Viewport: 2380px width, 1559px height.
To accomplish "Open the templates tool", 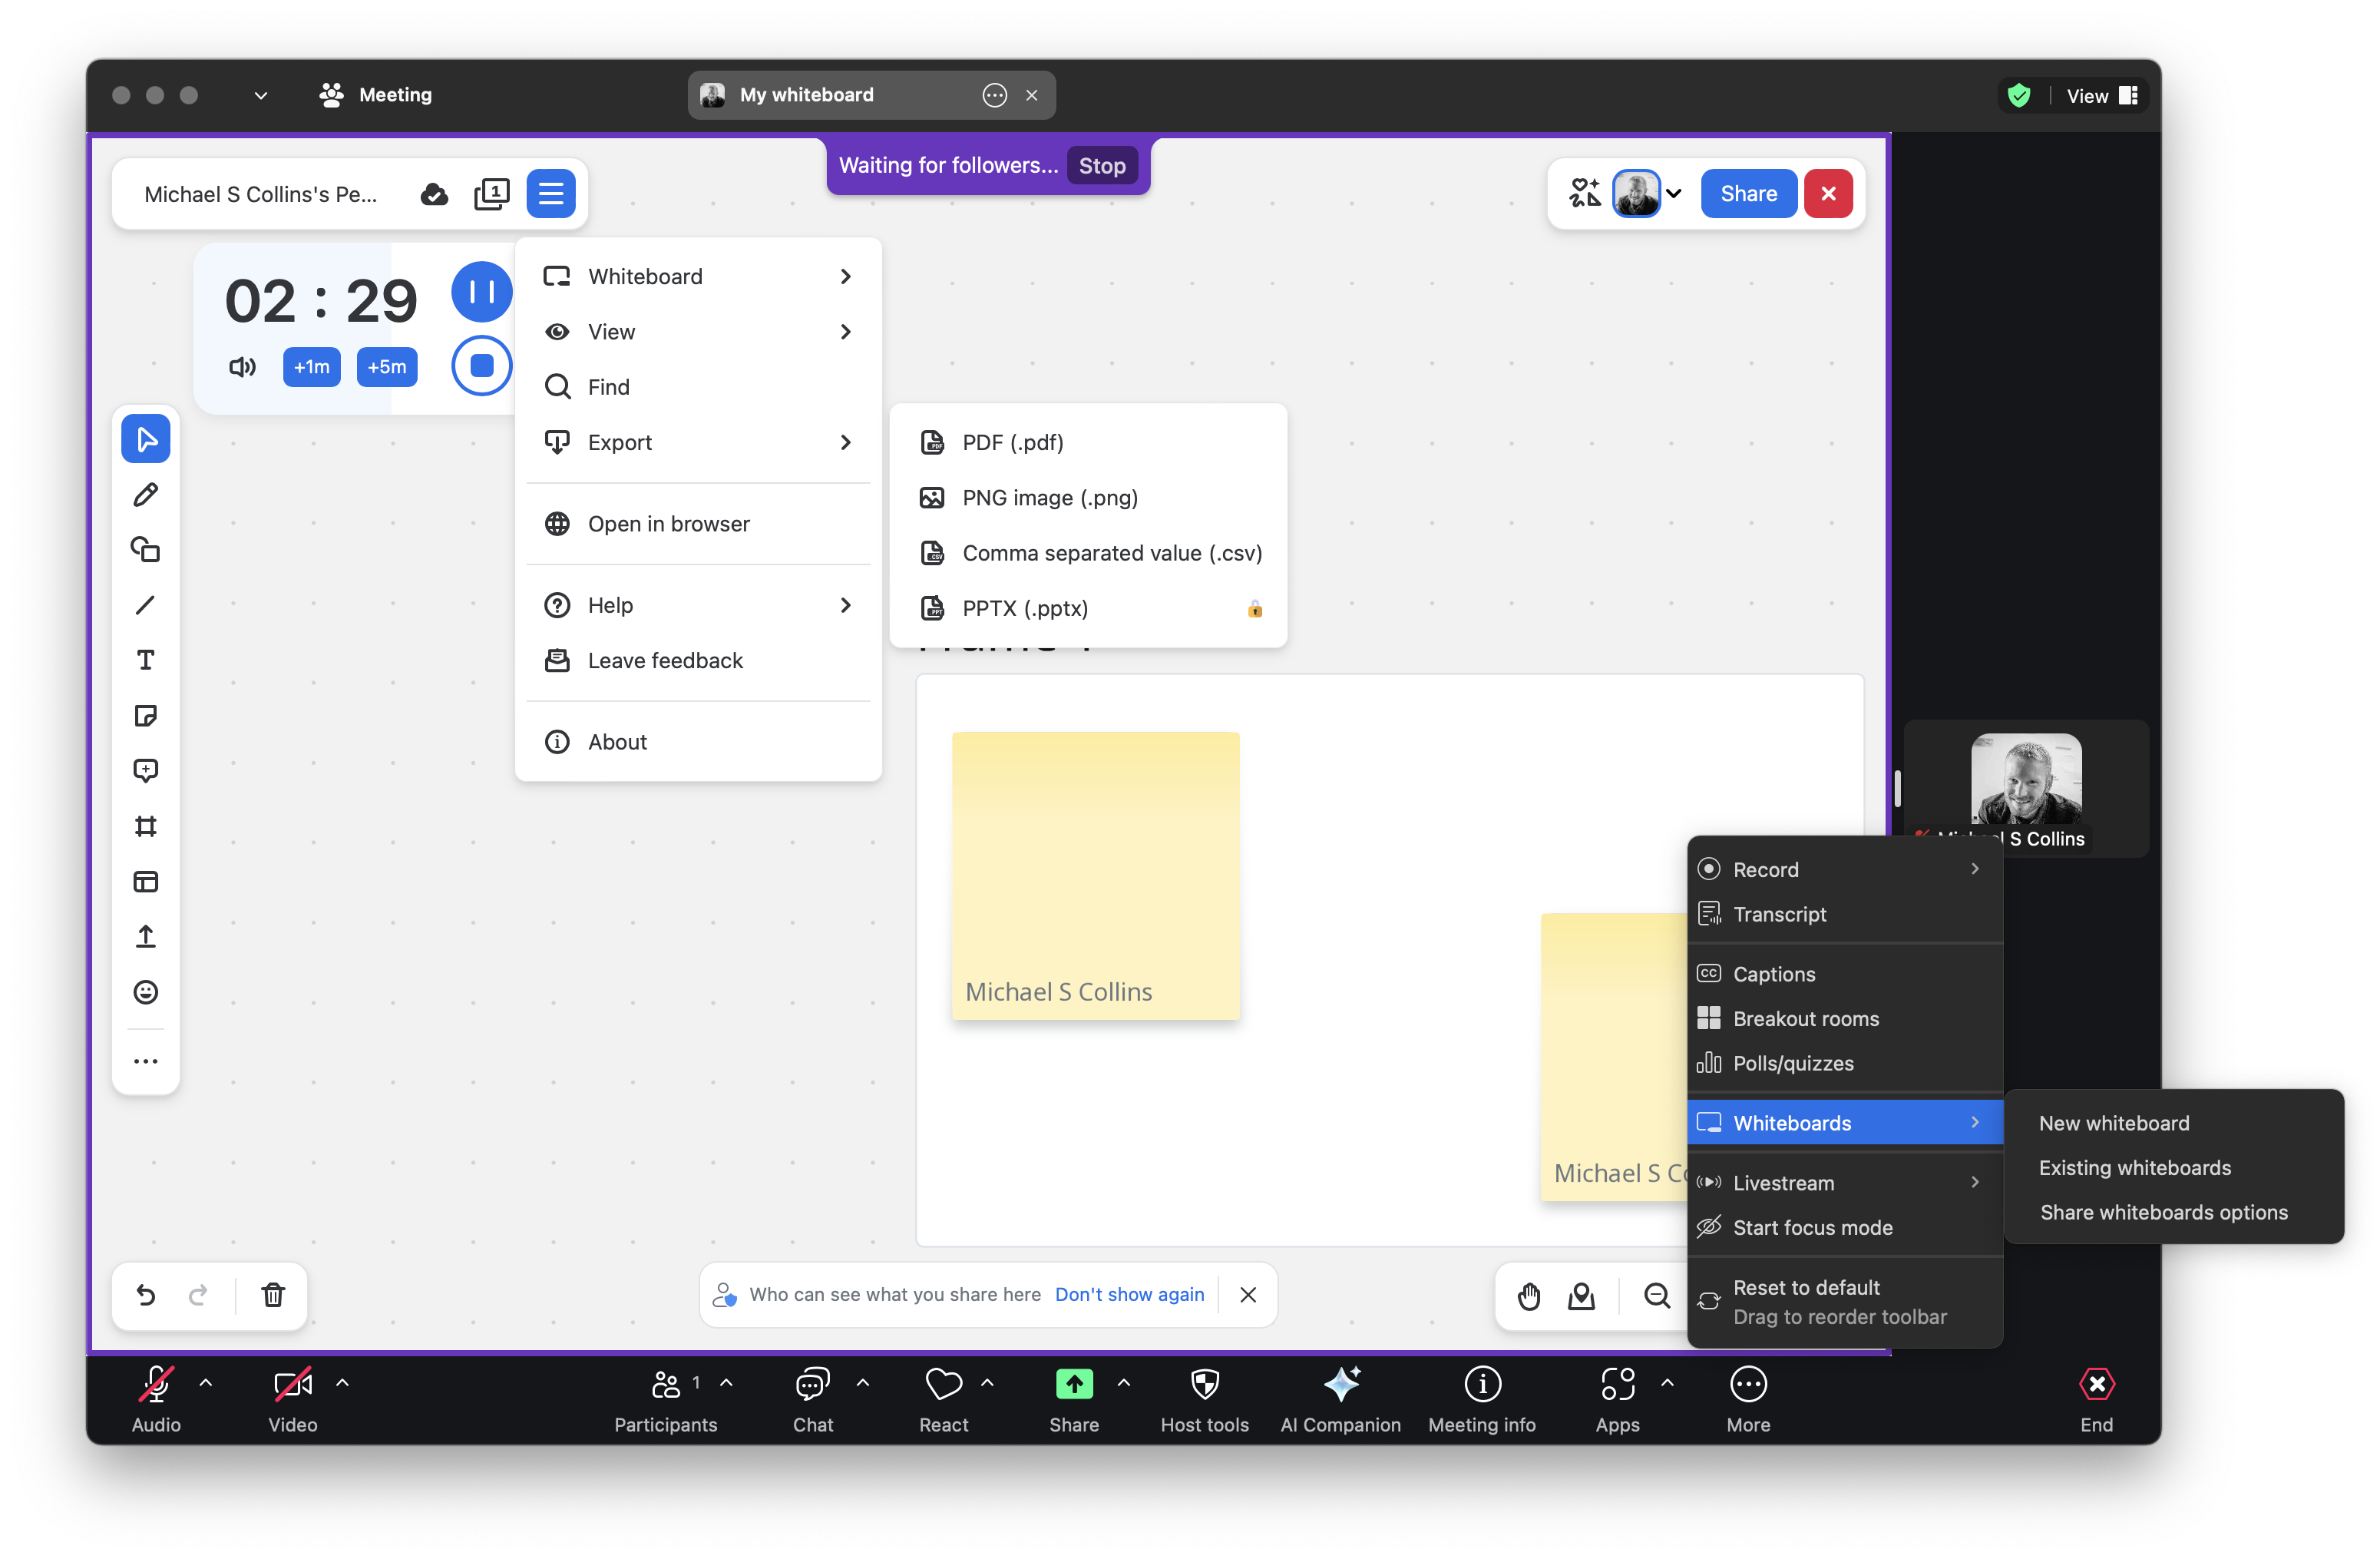I will (146, 881).
